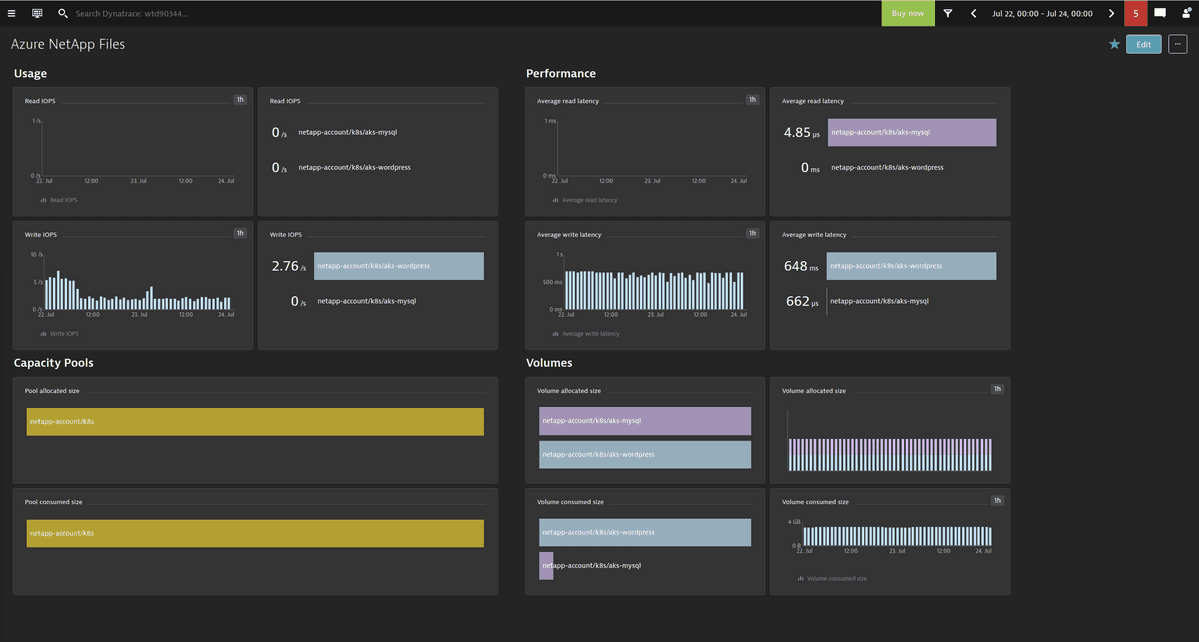Click the Buy now button

(908, 13)
